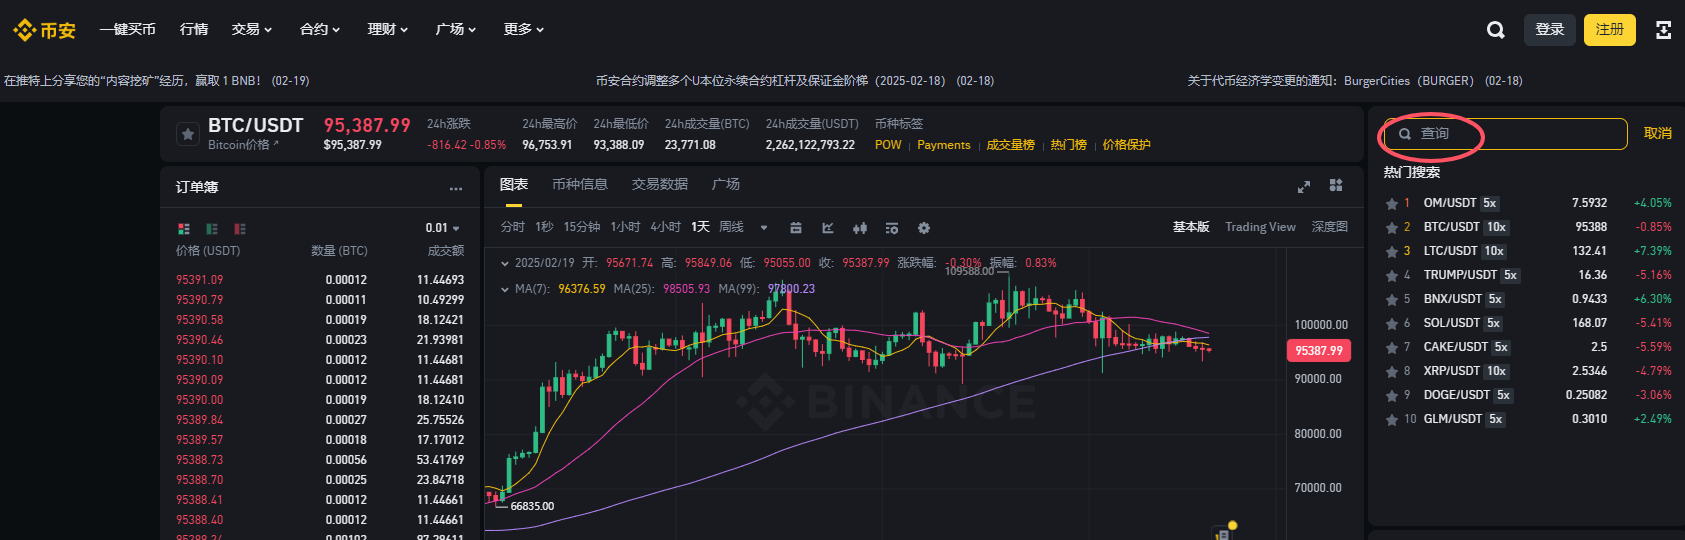Focus the 查询 search input field
The height and width of the screenshot is (540, 1685).
(x=1506, y=134)
